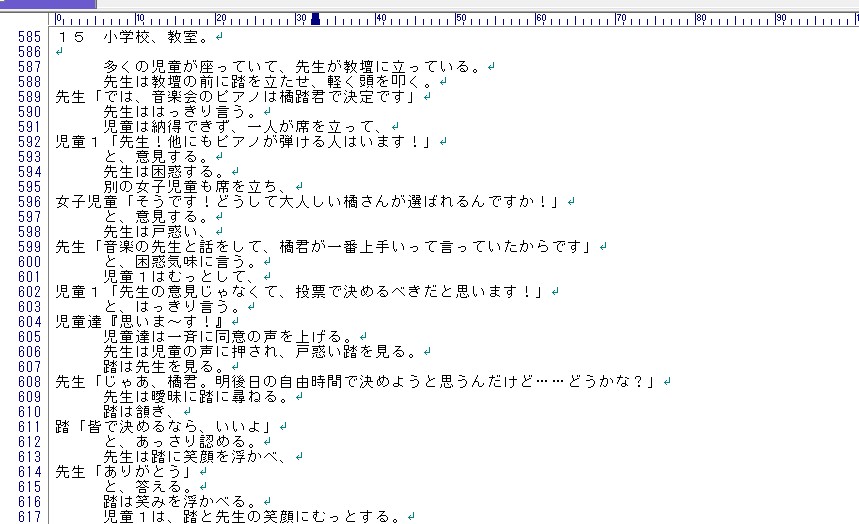Click the line '多くの児童が座っていて、先生が教壇に立っている。'
The width and height of the screenshot is (859, 524).
(292, 67)
